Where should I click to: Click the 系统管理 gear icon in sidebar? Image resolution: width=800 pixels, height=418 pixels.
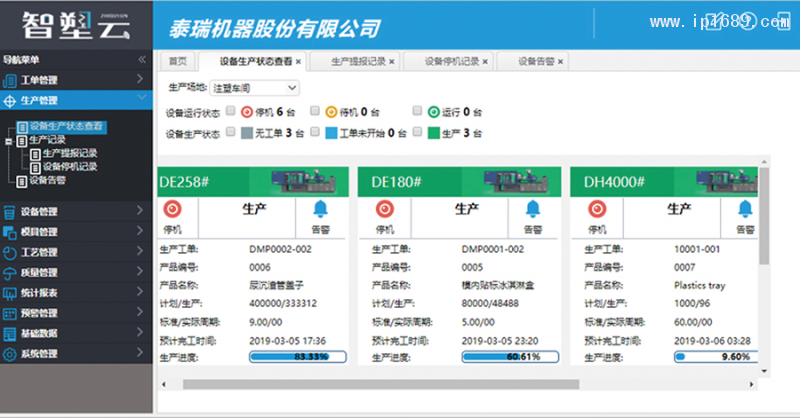[x=10, y=354]
